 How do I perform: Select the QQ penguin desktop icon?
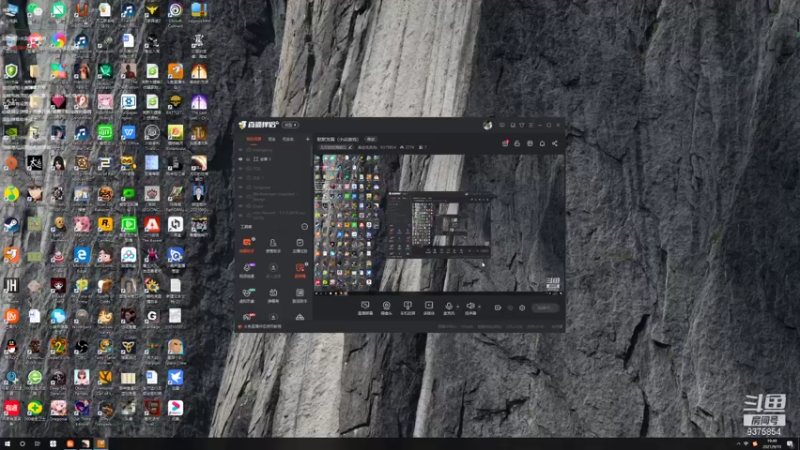click(11, 347)
